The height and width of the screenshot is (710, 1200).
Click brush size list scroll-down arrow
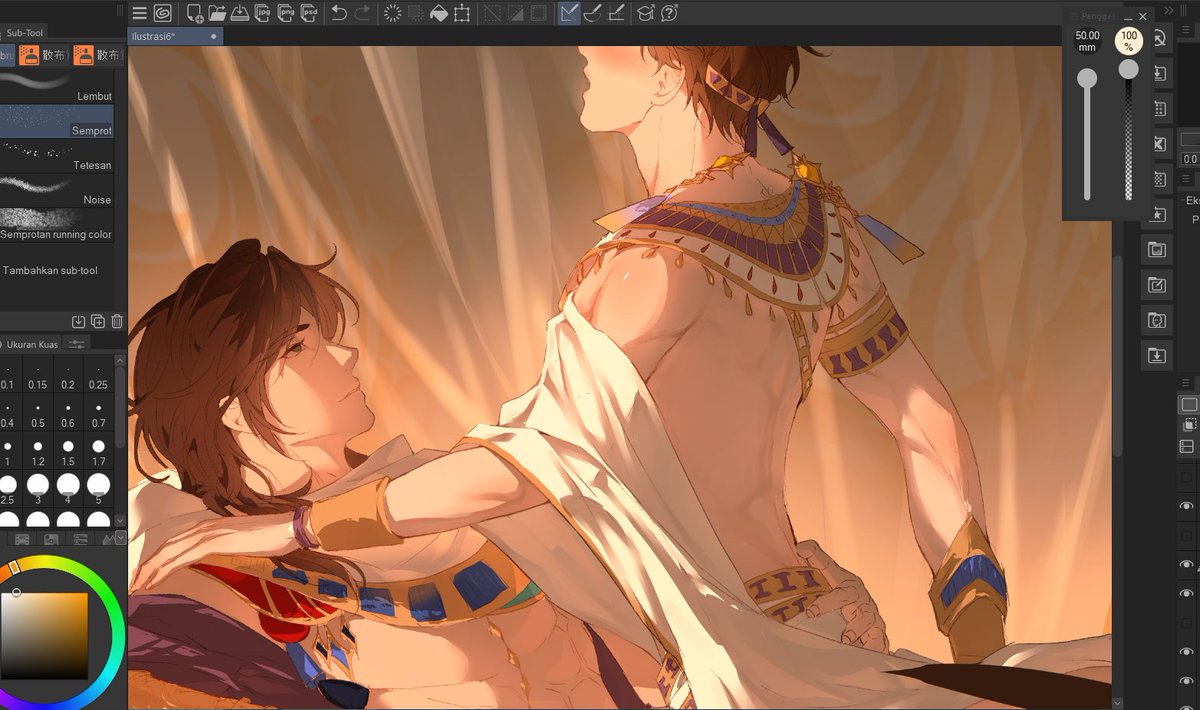[121, 520]
